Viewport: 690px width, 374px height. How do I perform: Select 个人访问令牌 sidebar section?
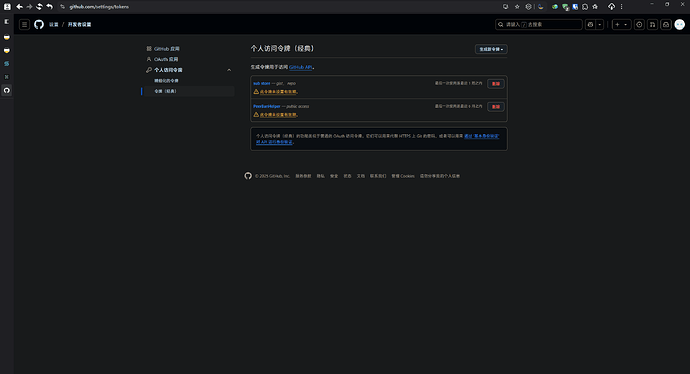tap(168, 70)
